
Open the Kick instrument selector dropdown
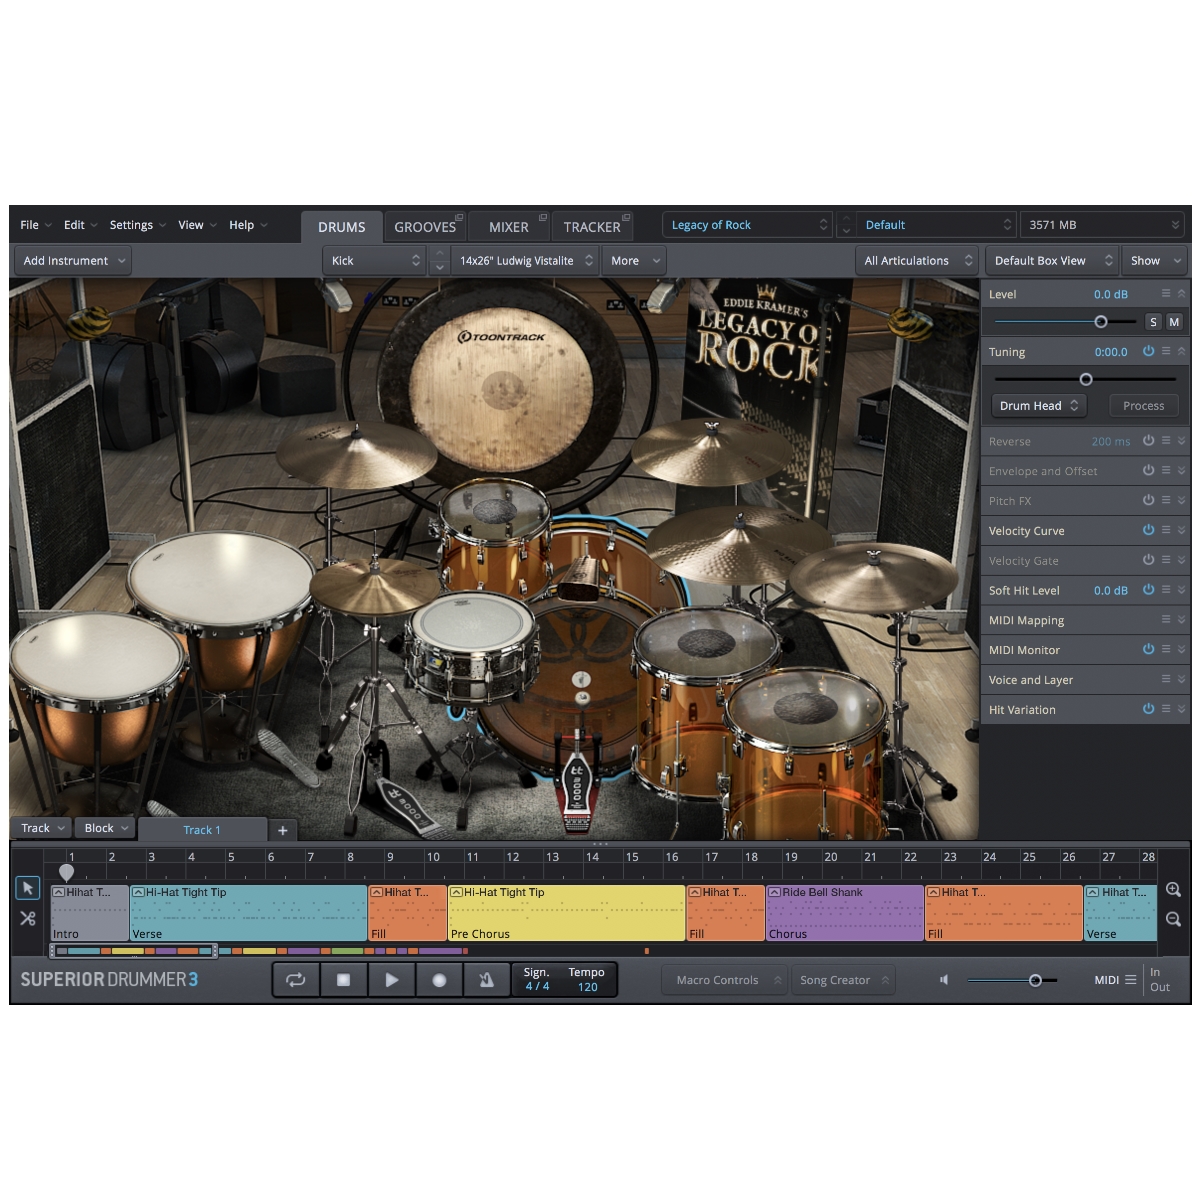tap(375, 261)
